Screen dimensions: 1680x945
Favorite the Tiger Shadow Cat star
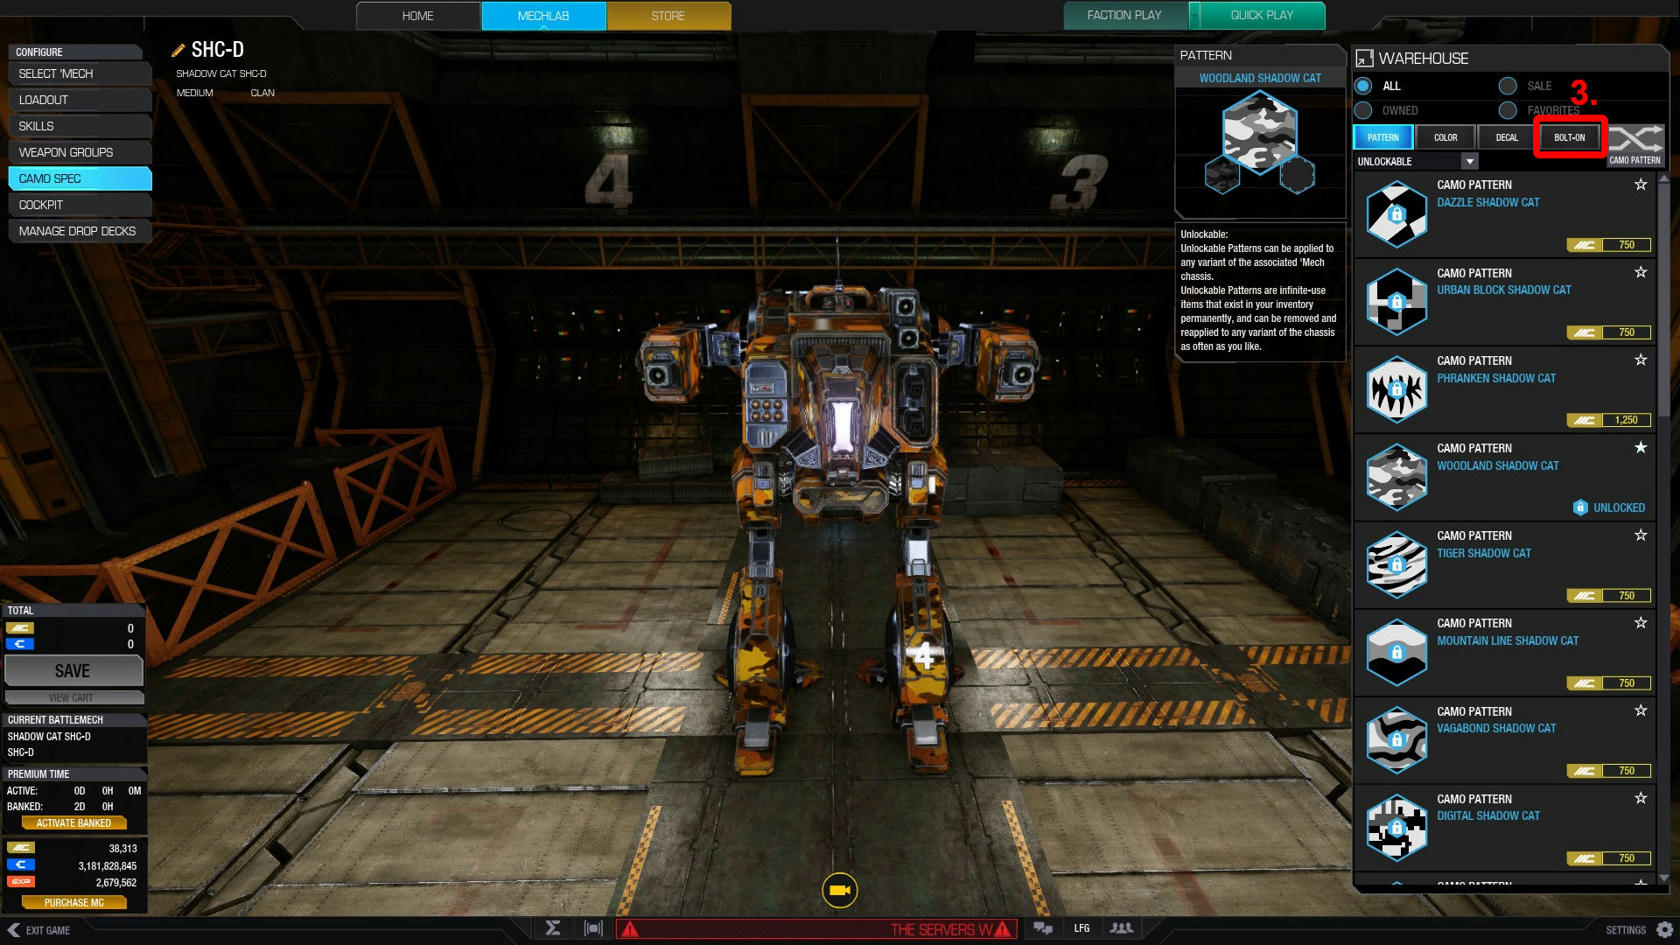(1640, 535)
